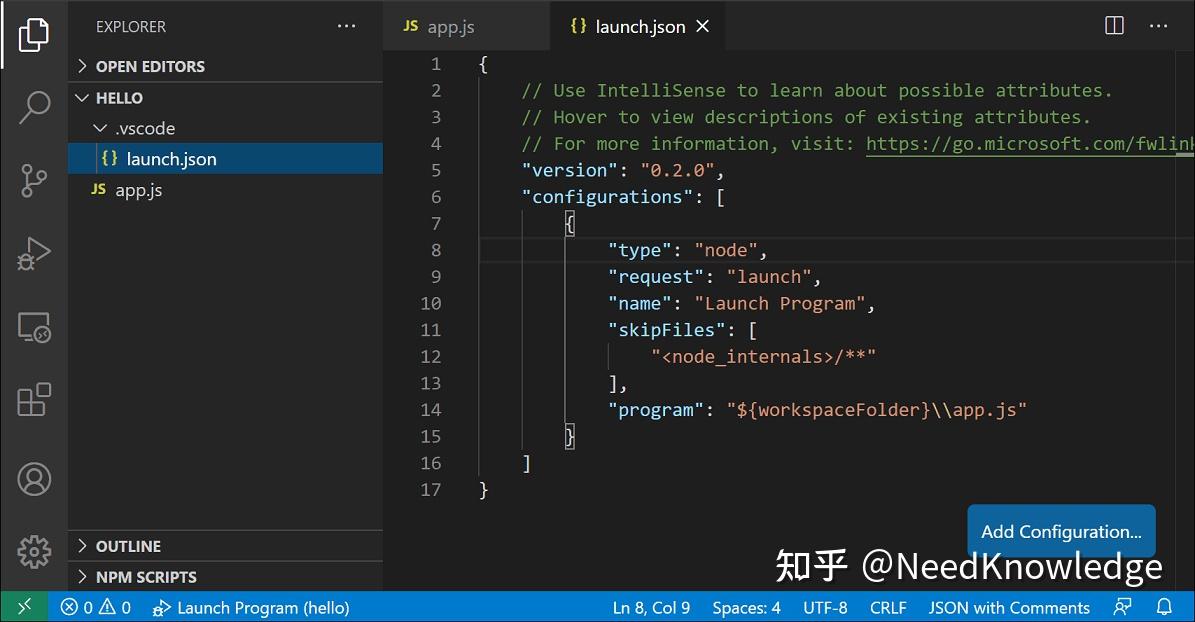Open the Run and Debug icon
Image resolution: width=1195 pixels, height=622 pixels.
click(x=34, y=253)
